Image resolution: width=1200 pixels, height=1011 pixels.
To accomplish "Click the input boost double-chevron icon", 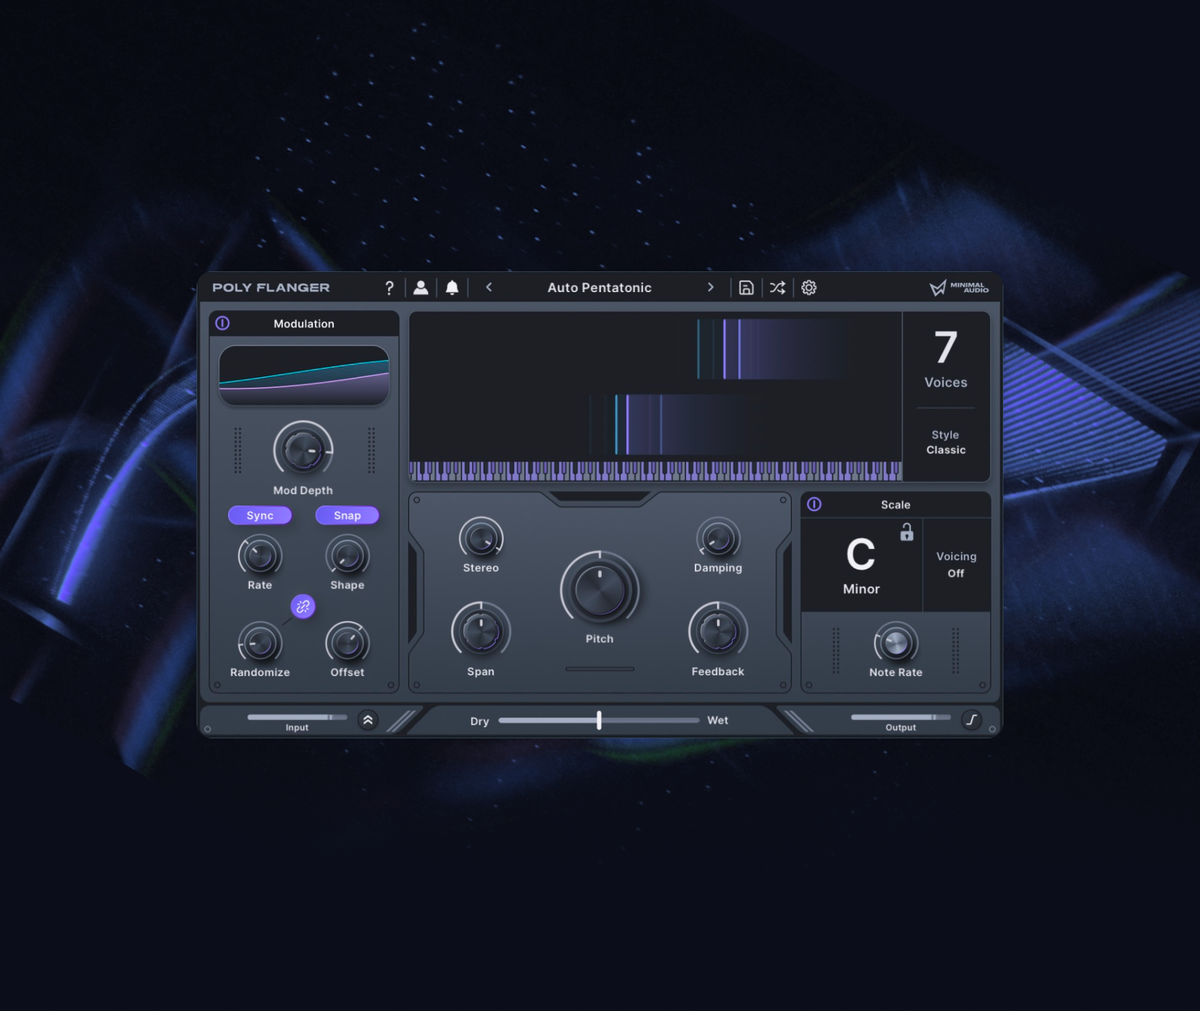I will pyautogui.click(x=368, y=720).
